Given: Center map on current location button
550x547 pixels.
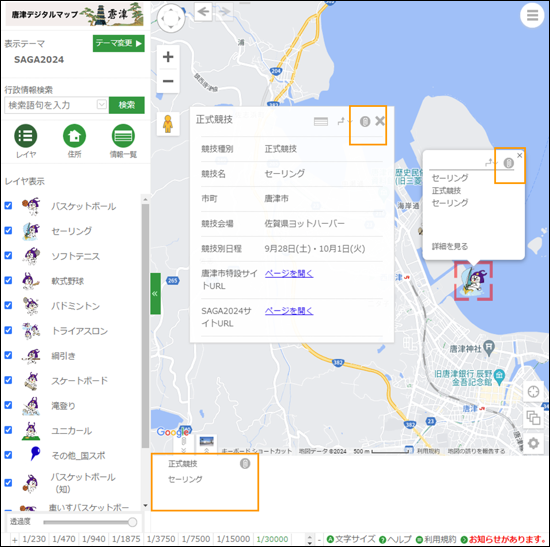Looking at the screenshot, I should [x=533, y=392].
